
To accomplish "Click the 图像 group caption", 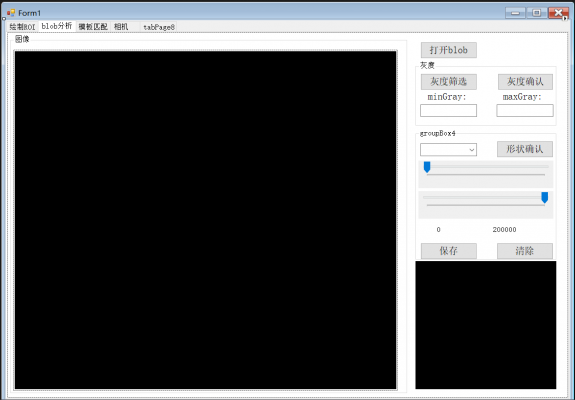I will click(x=22, y=39).
